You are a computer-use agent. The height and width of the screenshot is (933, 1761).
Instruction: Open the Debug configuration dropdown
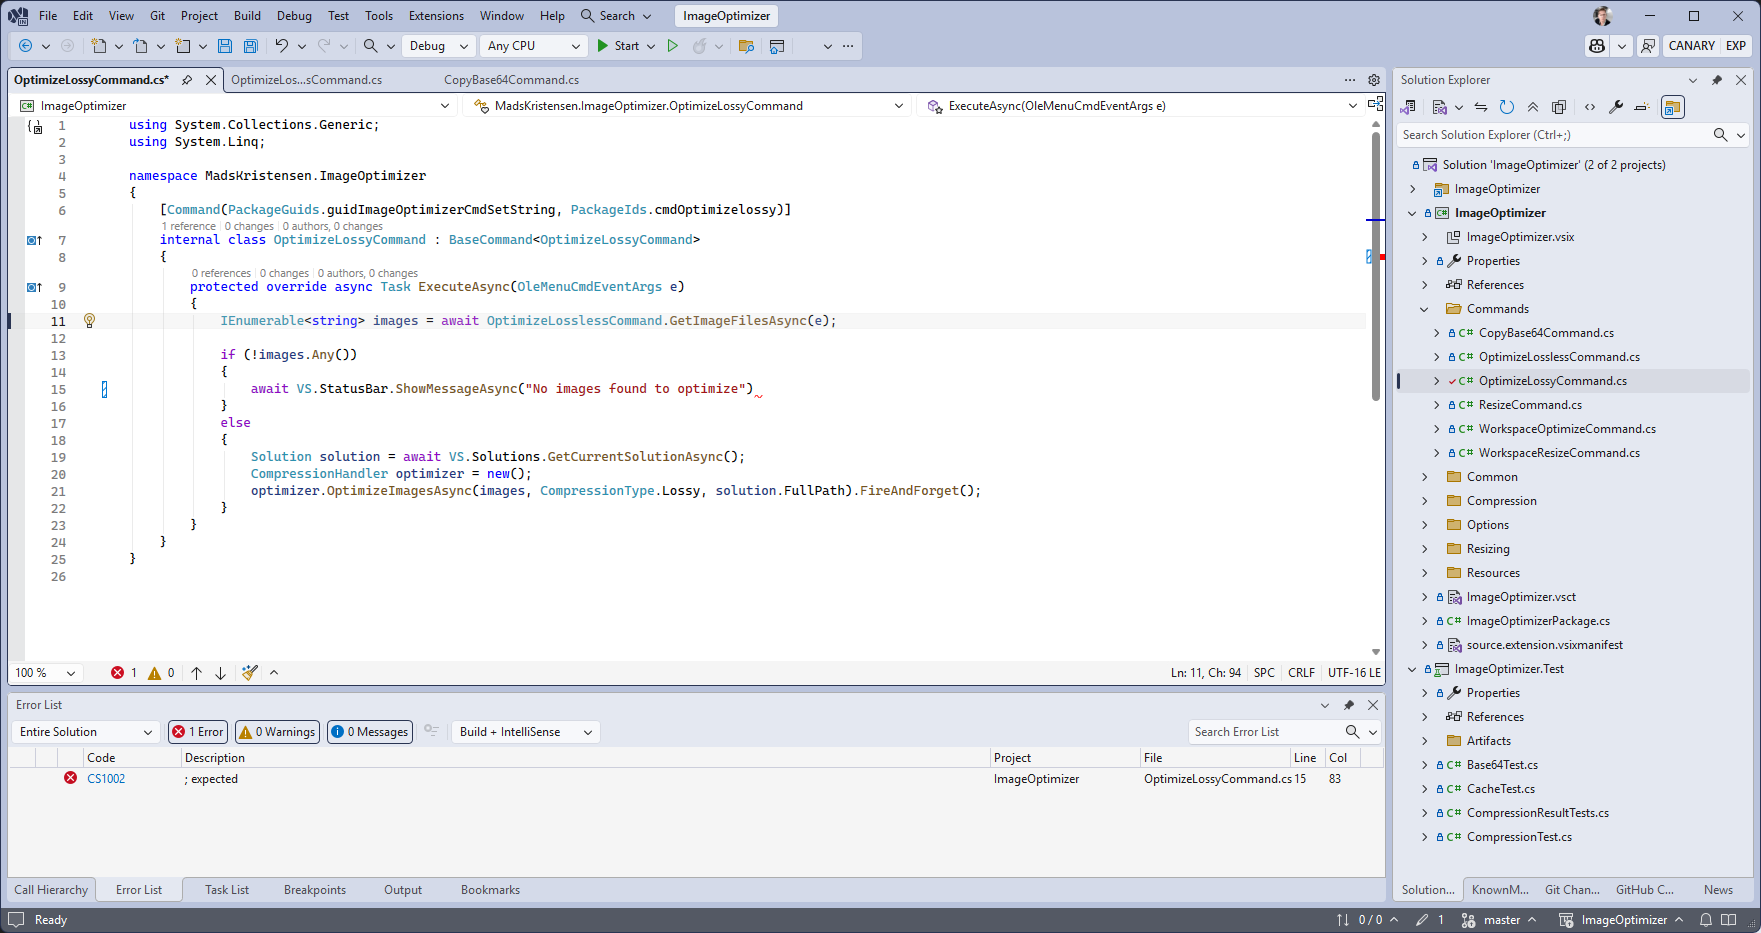[438, 46]
